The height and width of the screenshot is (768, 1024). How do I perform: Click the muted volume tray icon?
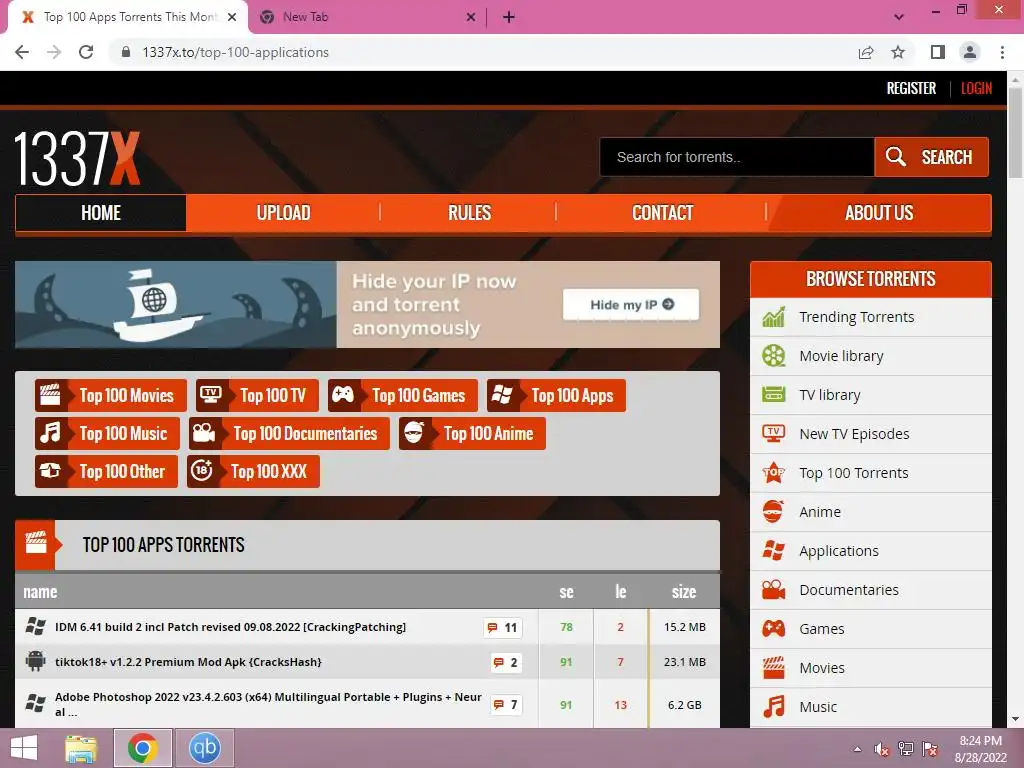pyautogui.click(x=882, y=749)
